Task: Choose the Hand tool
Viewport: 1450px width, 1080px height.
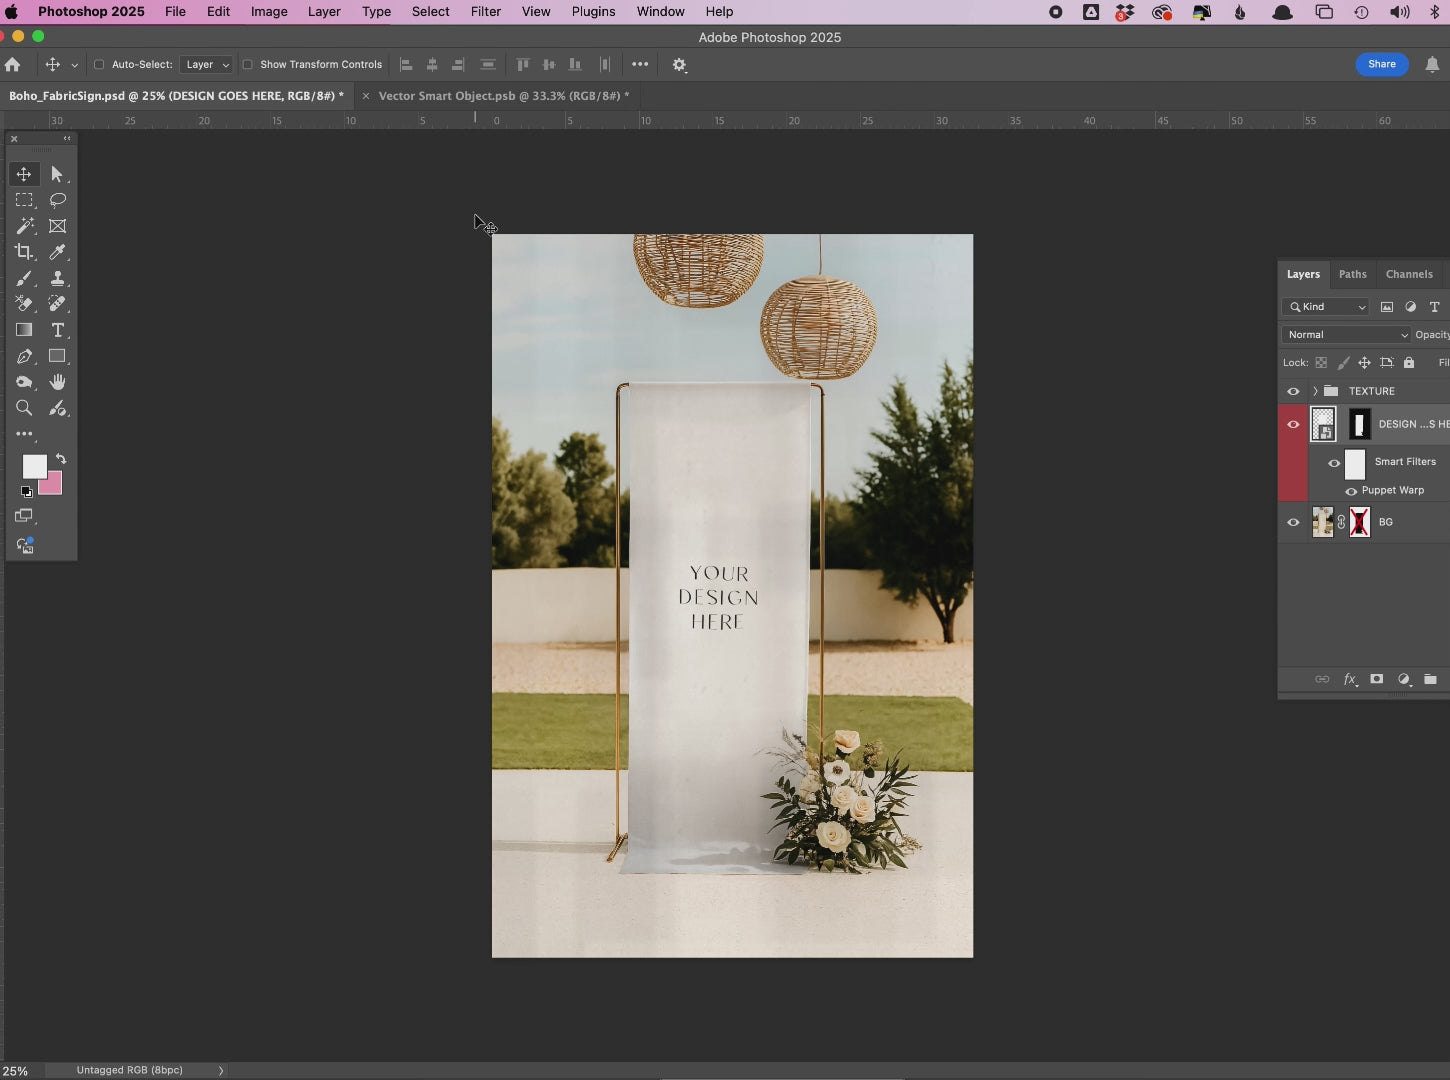Action: point(57,382)
